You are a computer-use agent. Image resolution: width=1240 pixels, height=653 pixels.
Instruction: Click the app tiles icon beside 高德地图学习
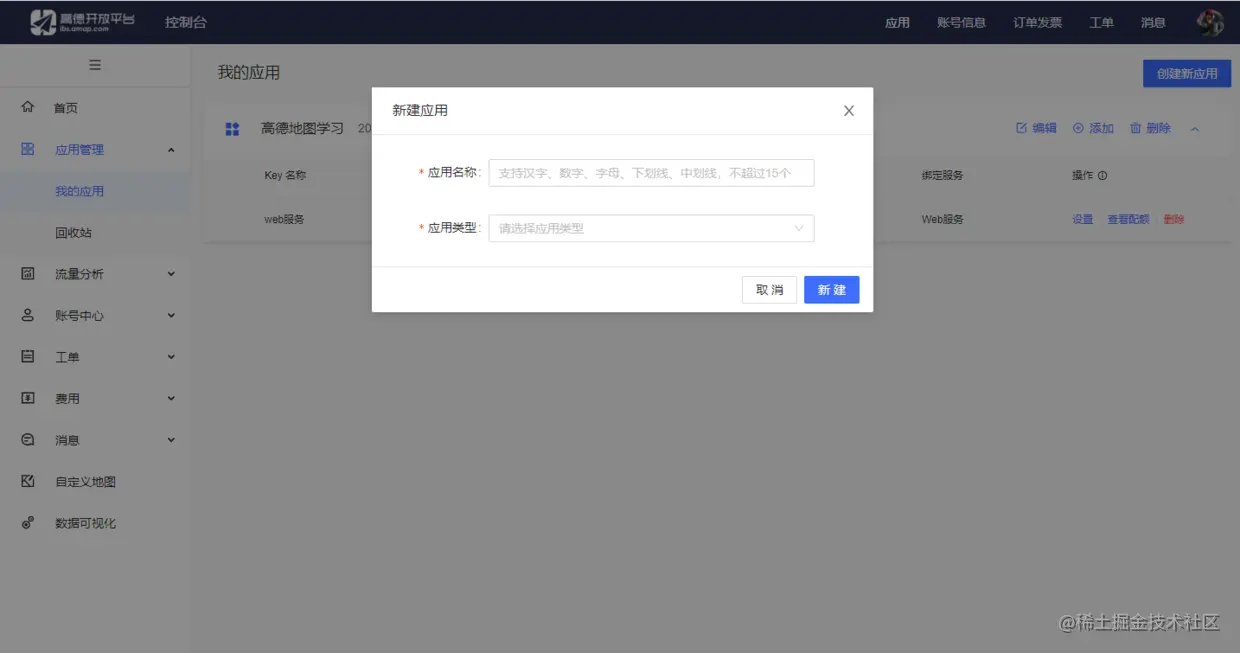click(232, 129)
